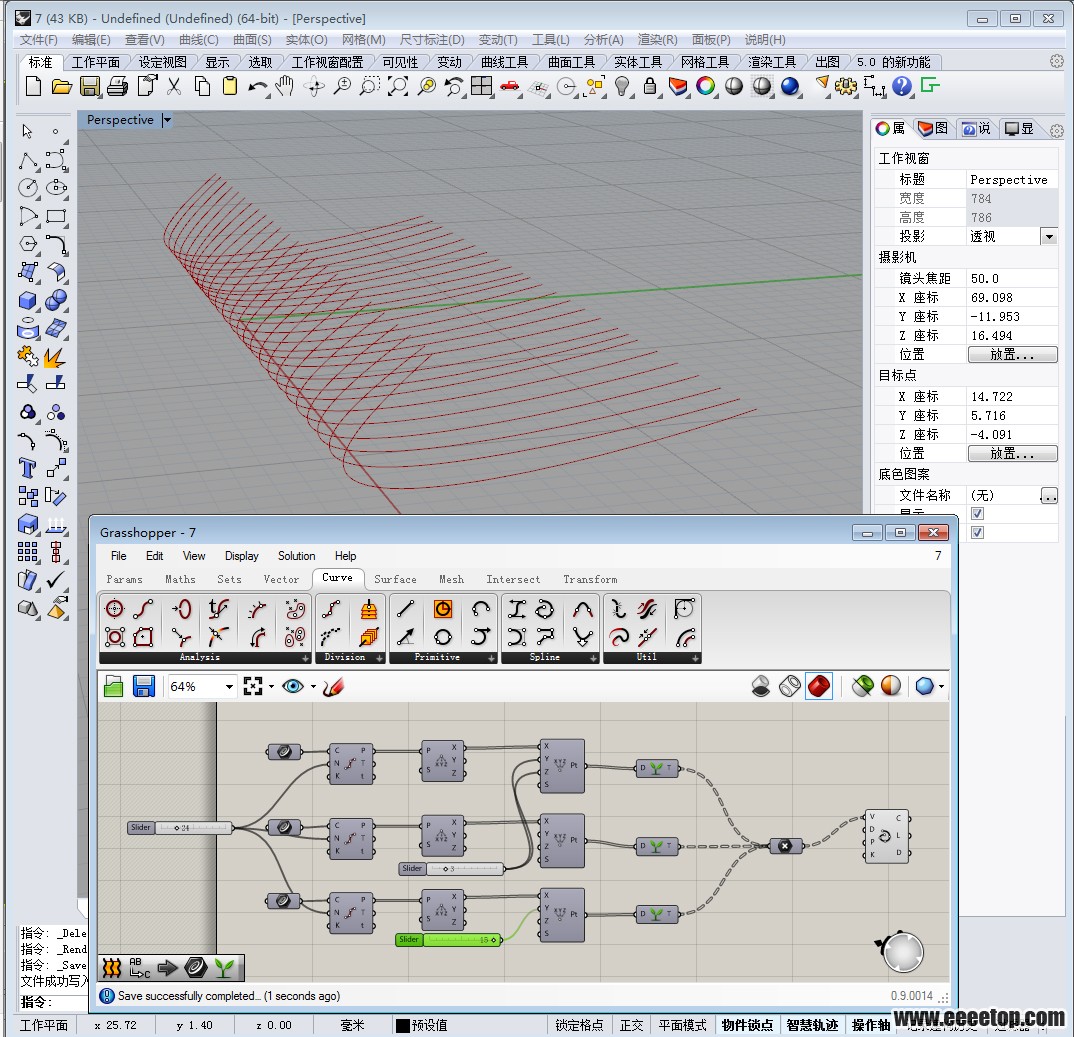Click the Undo arrow icon
Image resolution: width=1074 pixels, height=1037 pixels.
click(258, 87)
